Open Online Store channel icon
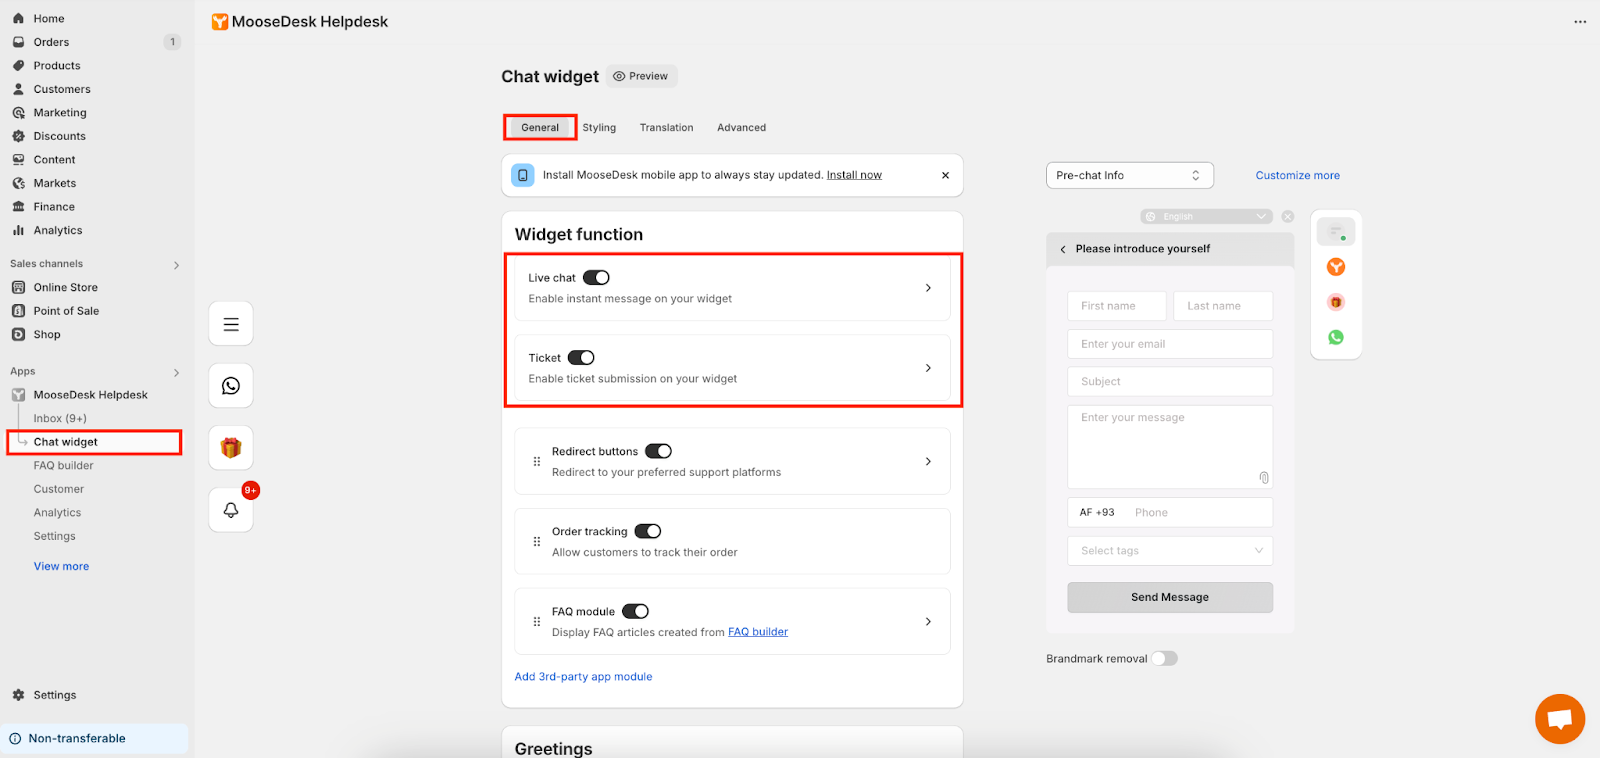This screenshot has height=758, width=1600. [18, 287]
